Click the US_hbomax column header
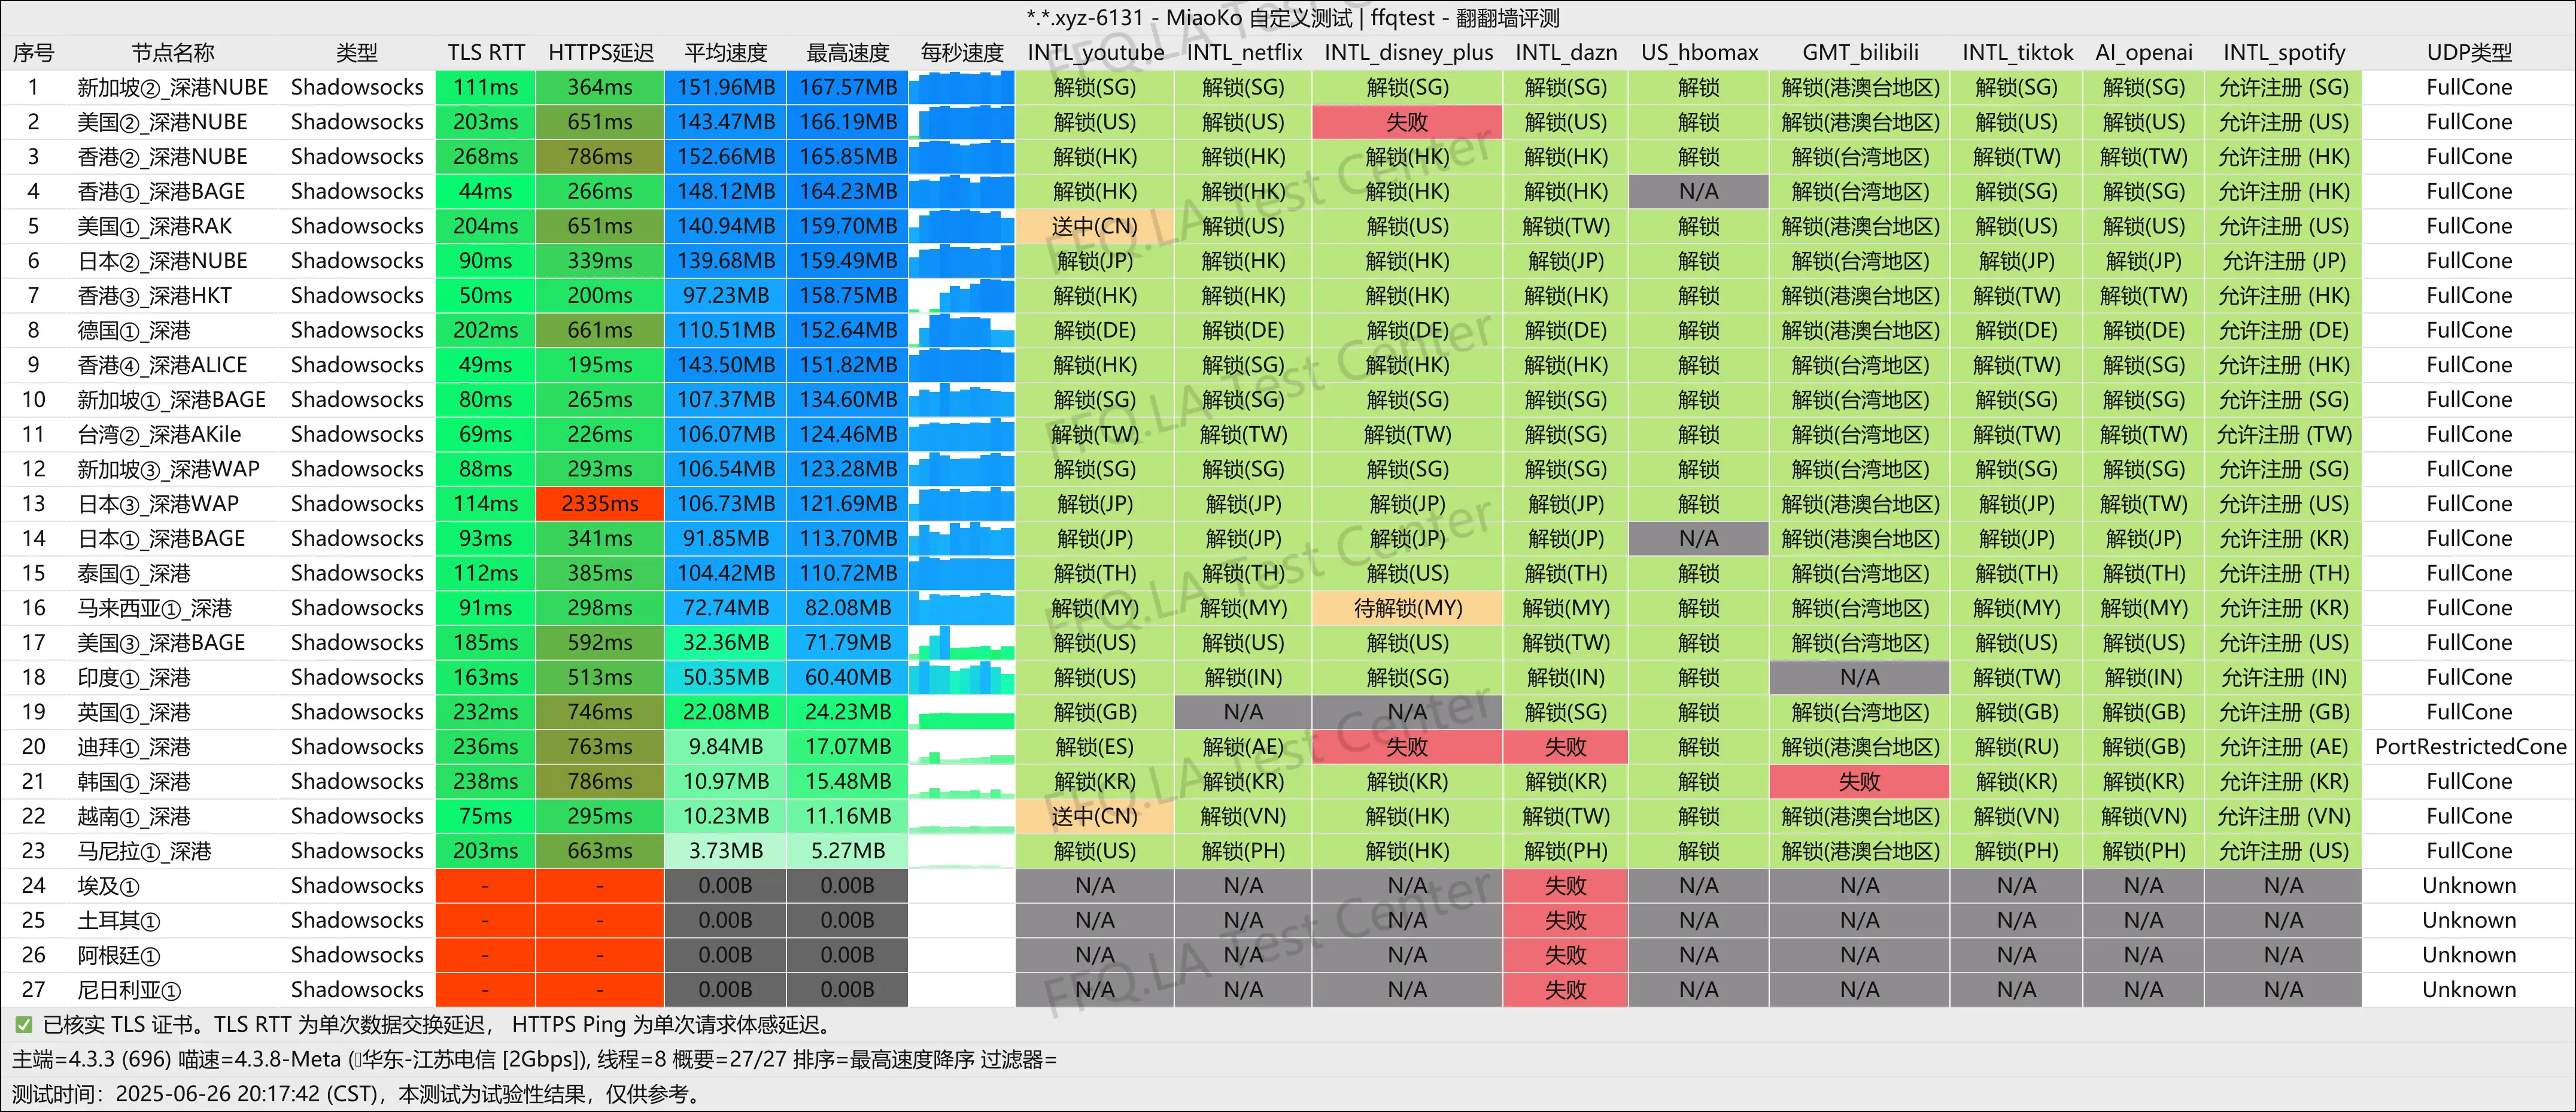The width and height of the screenshot is (2576, 1112). (x=1699, y=53)
